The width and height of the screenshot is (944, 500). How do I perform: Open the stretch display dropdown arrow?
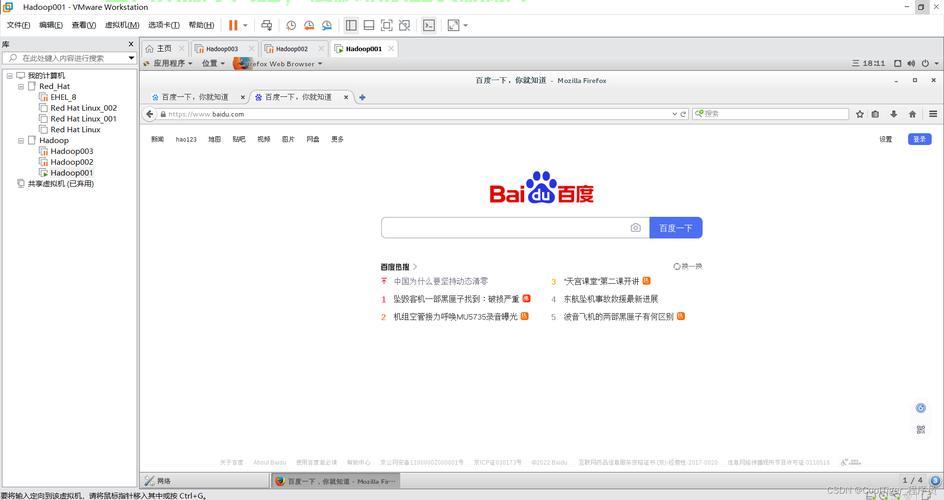coord(465,25)
